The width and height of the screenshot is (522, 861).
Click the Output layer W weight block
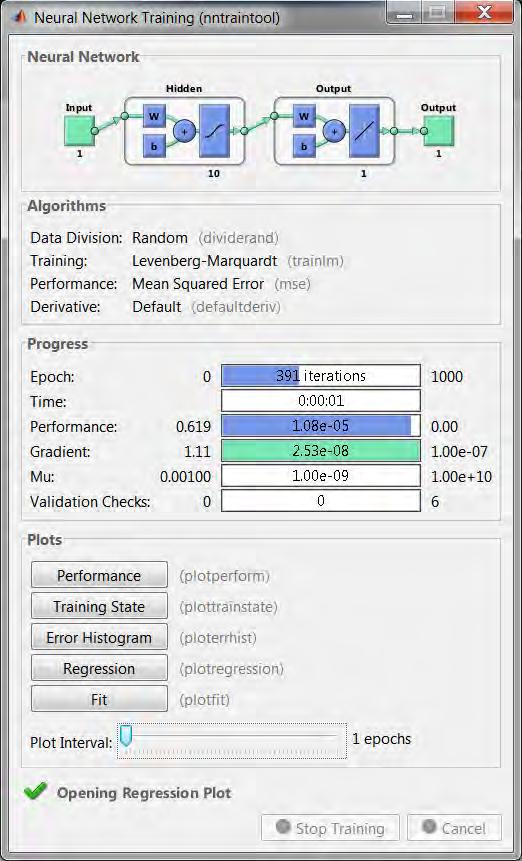tap(304, 116)
